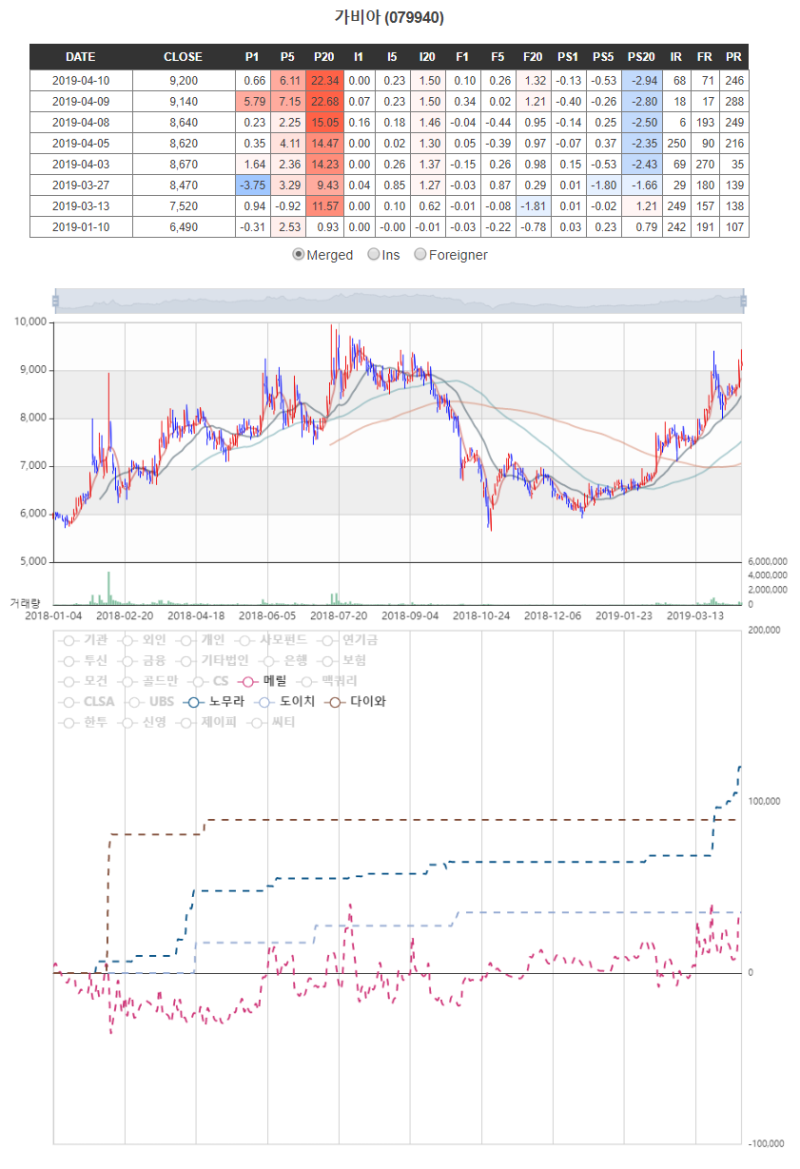Toggle the 개인 series in legend

coord(201,640)
